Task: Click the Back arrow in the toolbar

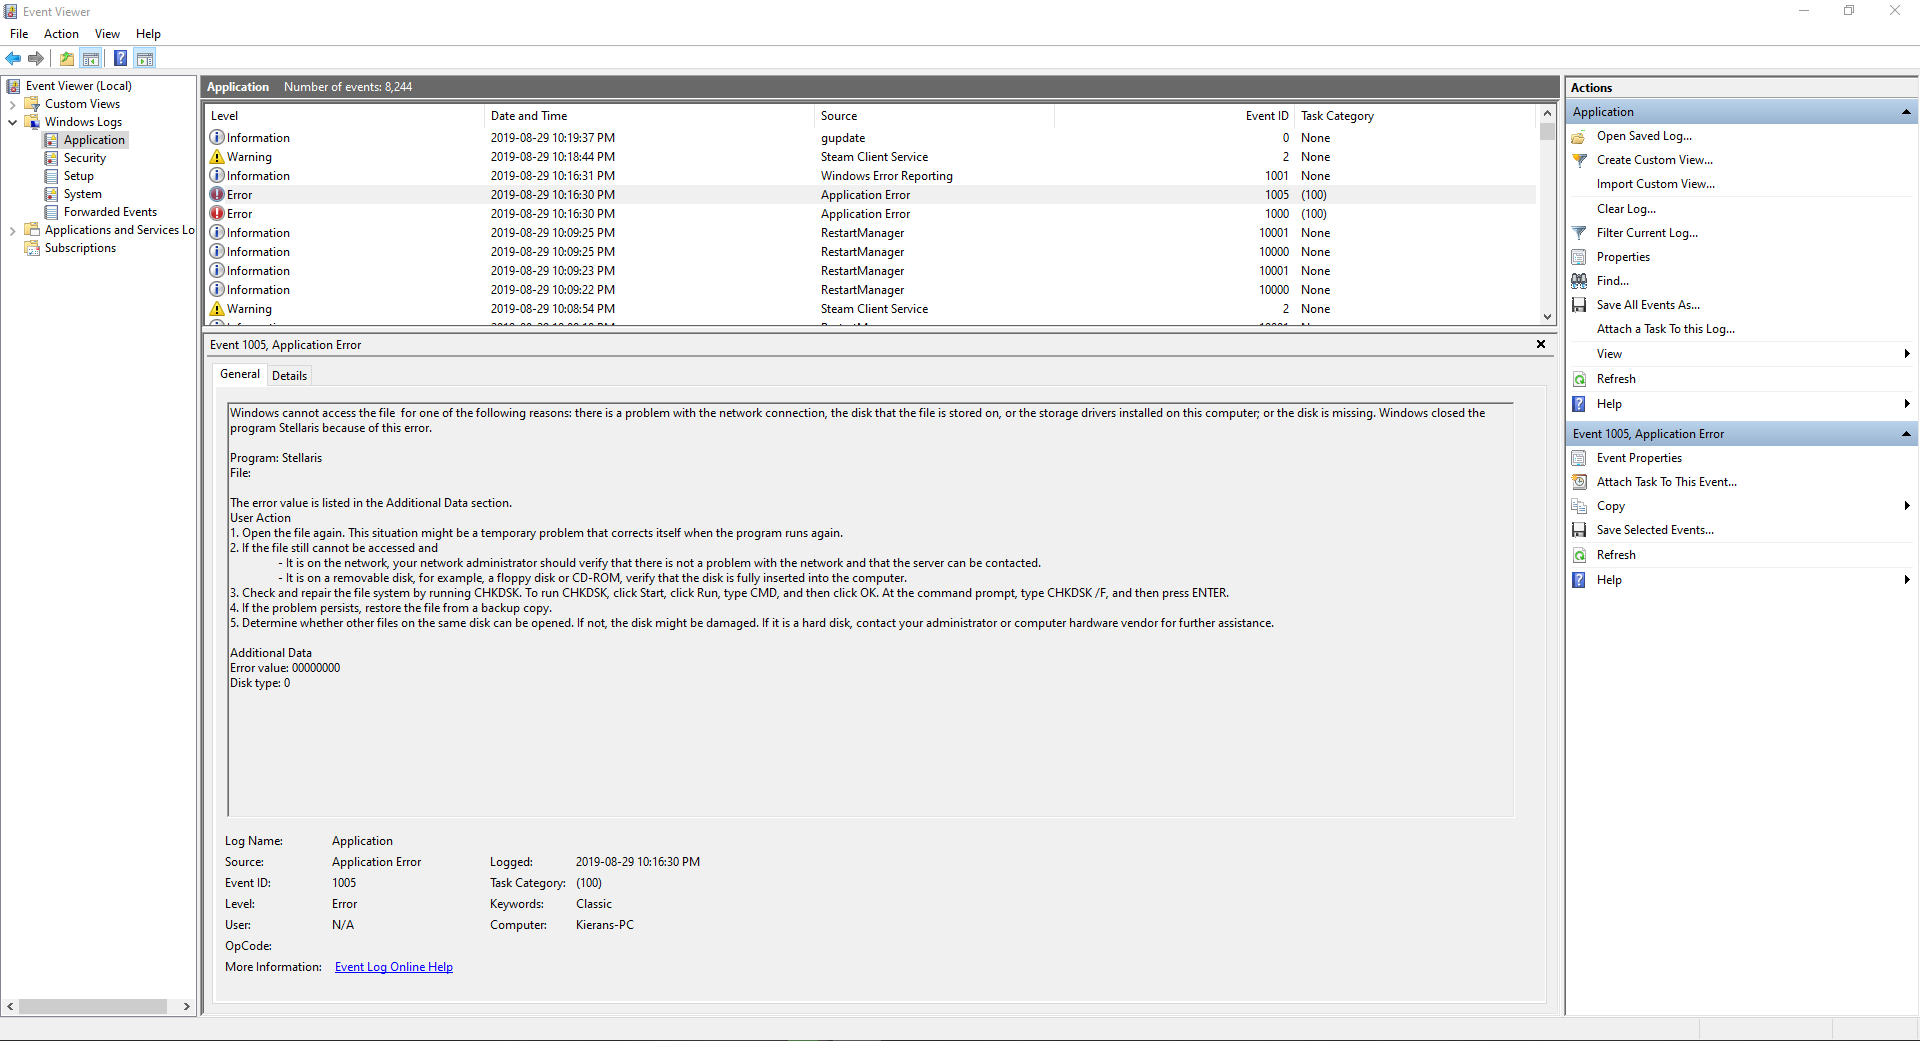Action: coord(13,58)
